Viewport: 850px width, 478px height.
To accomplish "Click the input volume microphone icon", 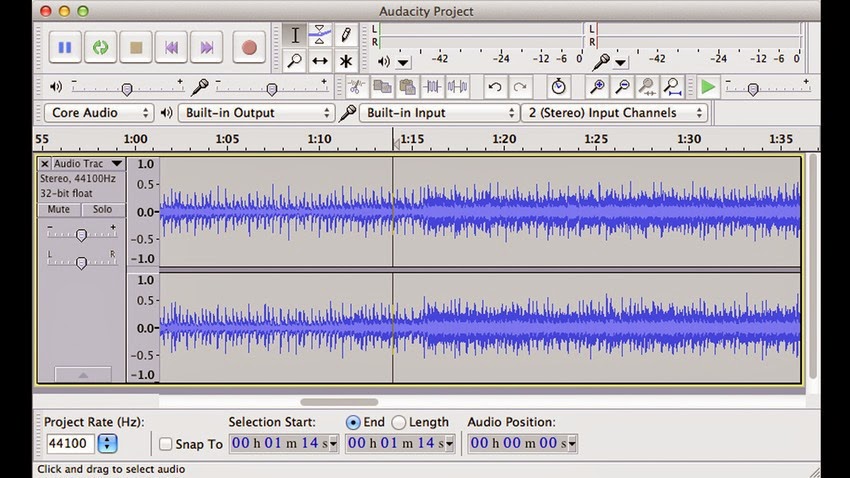I will (x=200, y=87).
